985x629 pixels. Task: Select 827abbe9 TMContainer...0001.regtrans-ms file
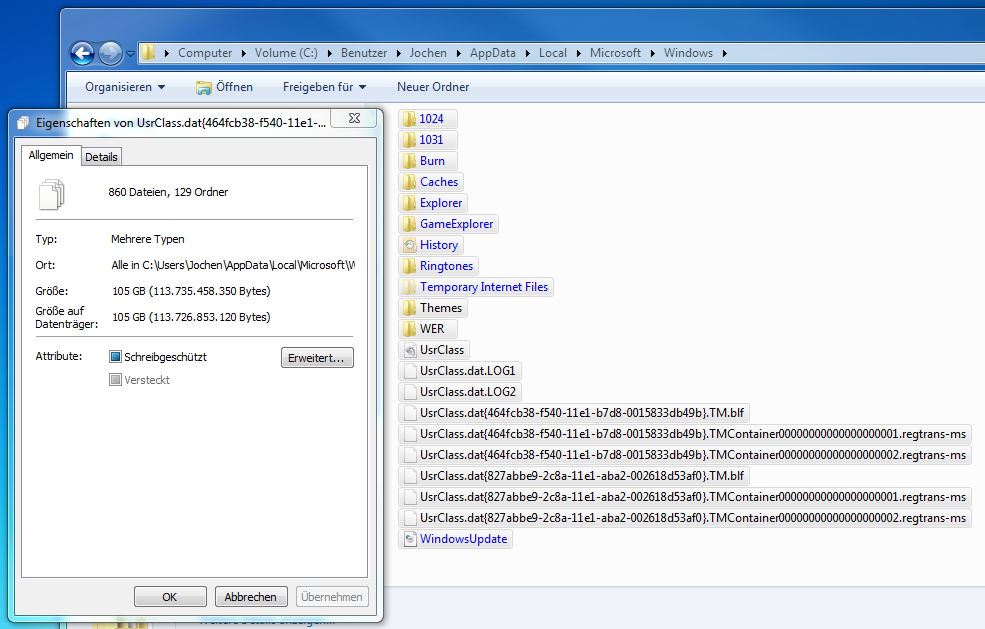pyautogui.click(x=685, y=497)
